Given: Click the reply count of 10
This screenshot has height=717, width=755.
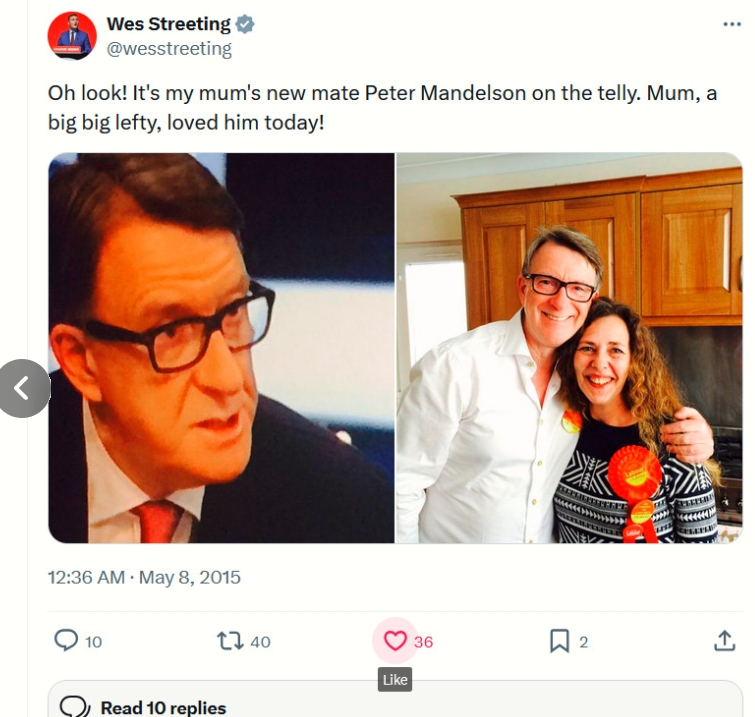Looking at the screenshot, I should tap(93, 642).
